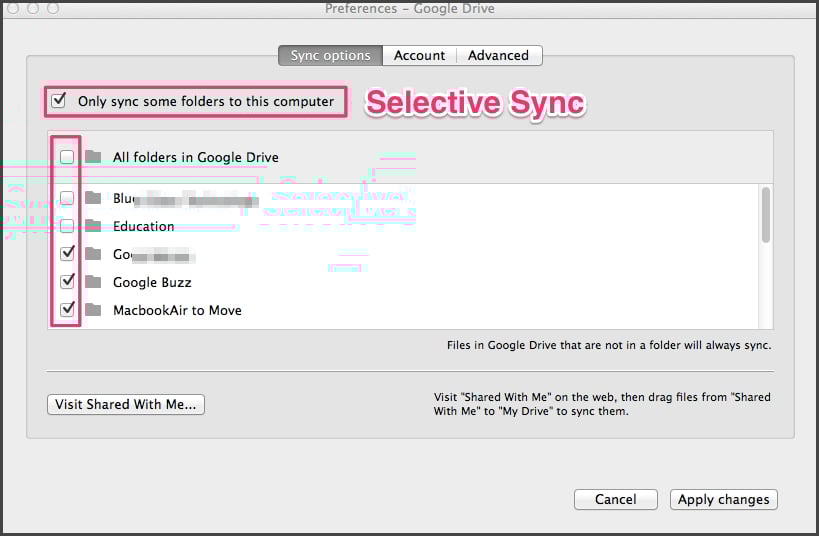Image resolution: width=819 pixels, height=536 pixels.
Task: Click the folder icon of the blurred Go… folder
Action: (x=93, y=253)
